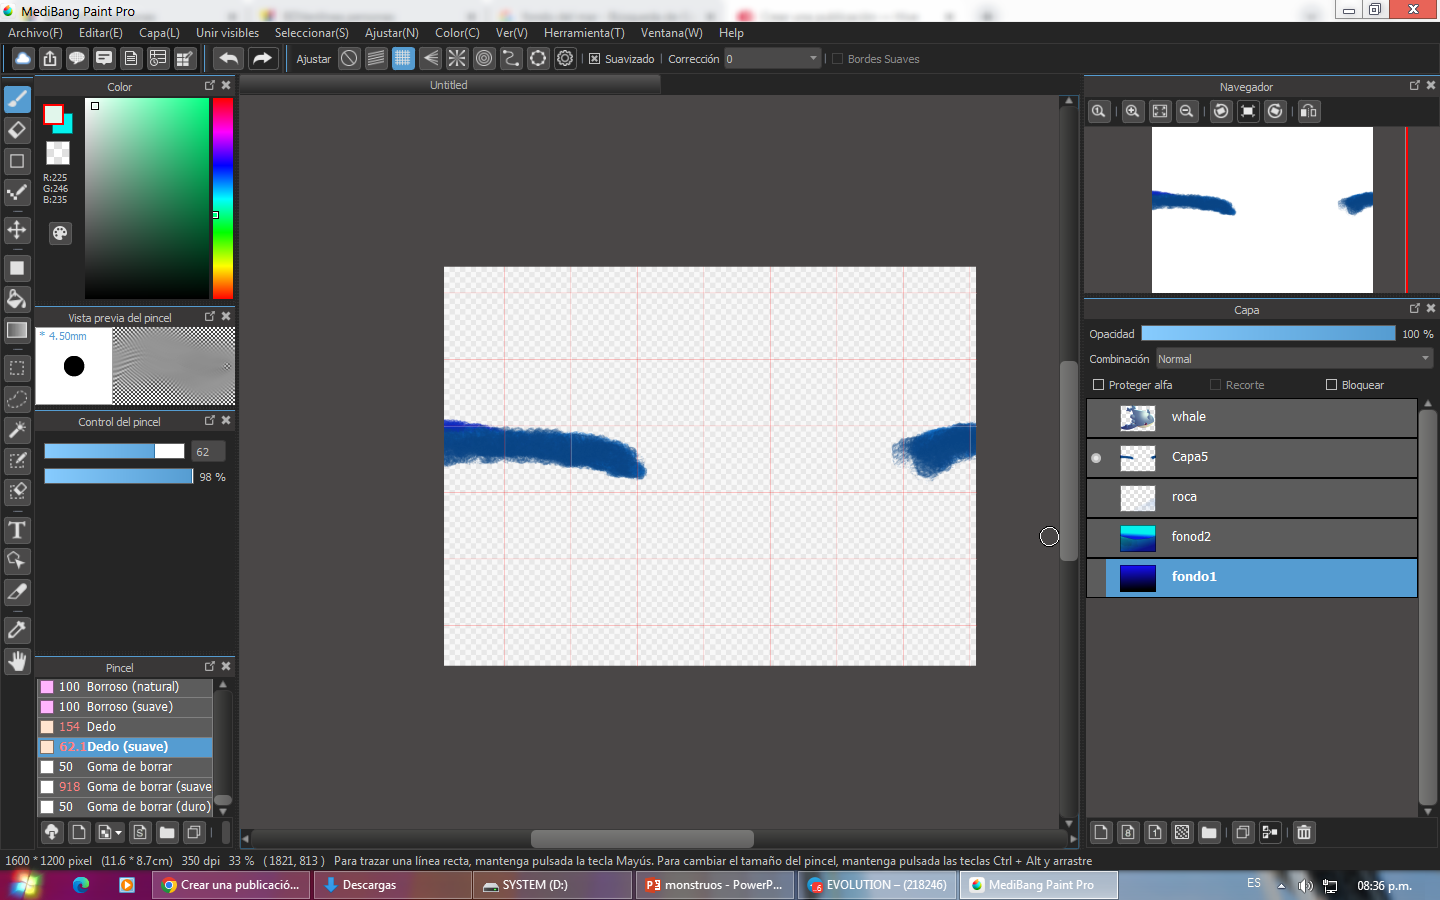Toggle visibility of fonod2 layer
The width and height of the screenshot is (1440, 900).
(1096, 538)
